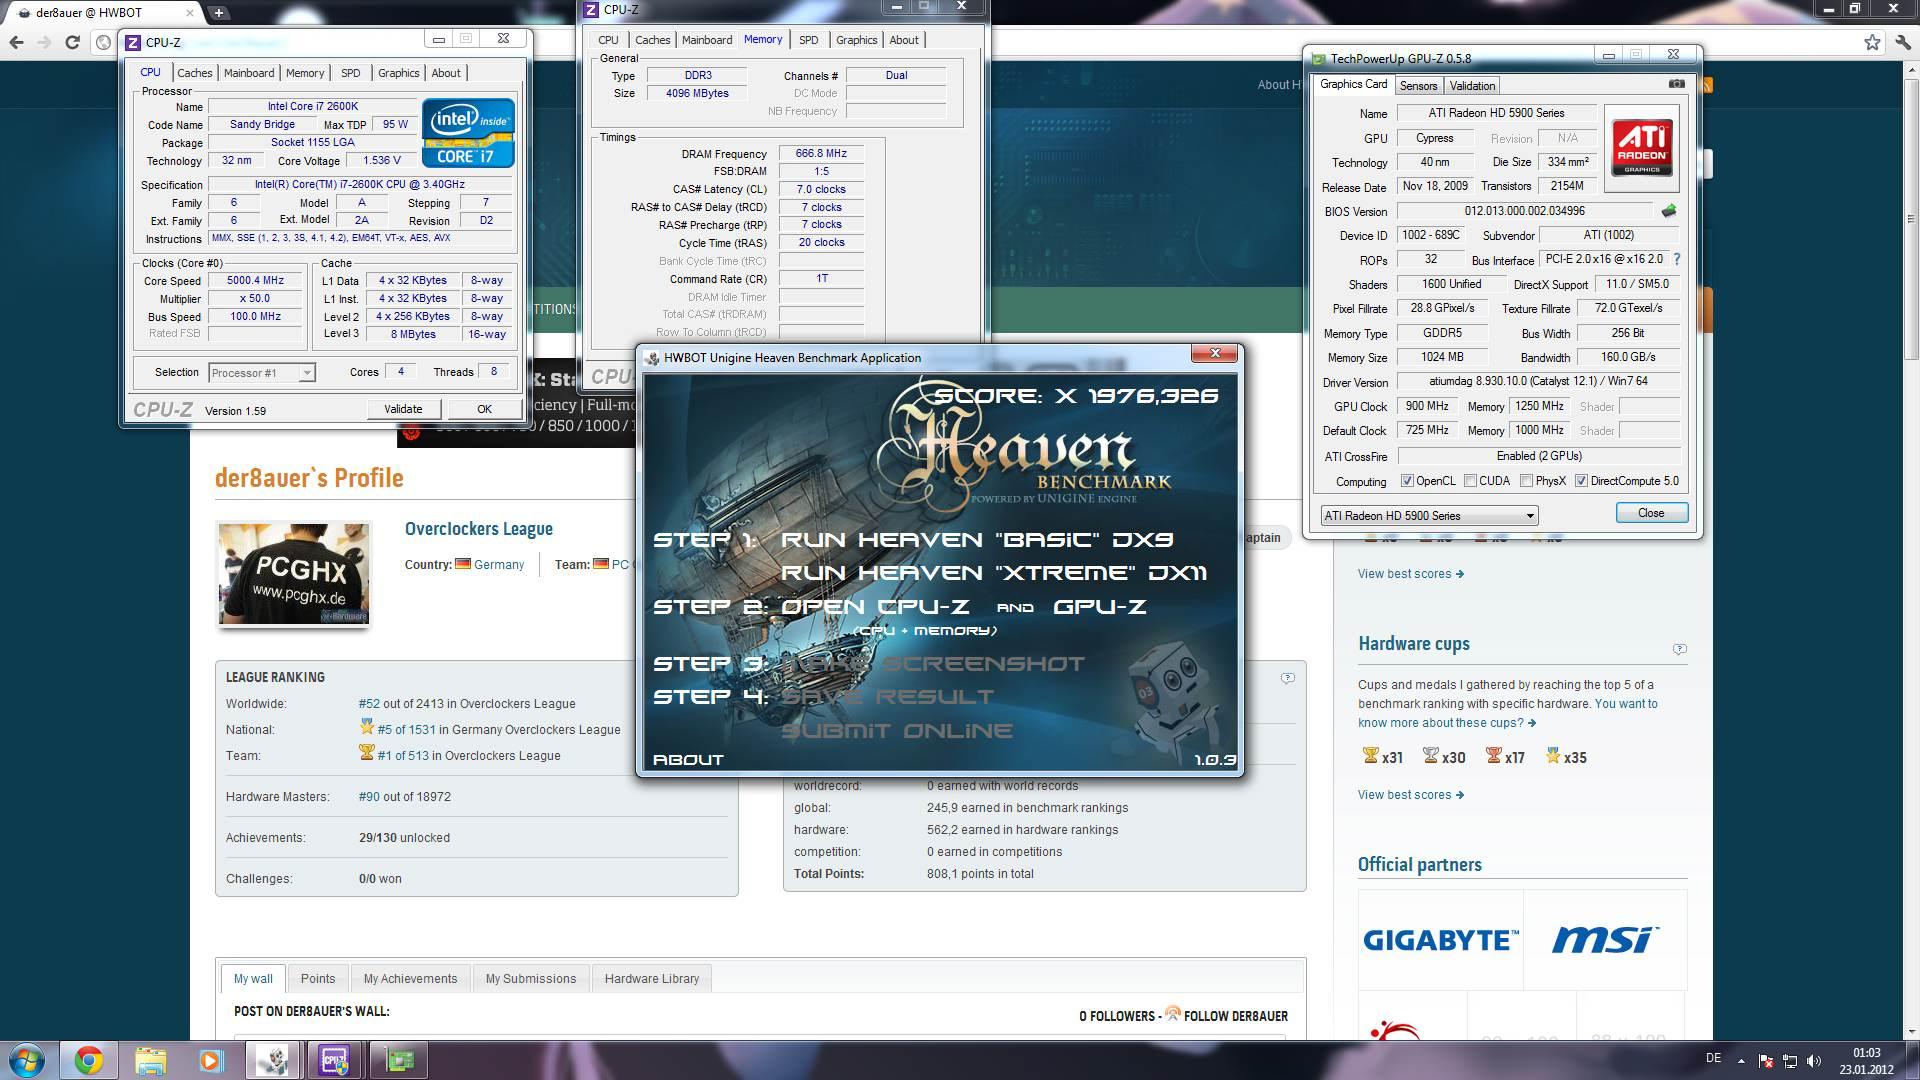Toggle the DirectCompute 5.0 checkbox
The width and height of the screenshot is (1920, 1080).
[1581, 481]
